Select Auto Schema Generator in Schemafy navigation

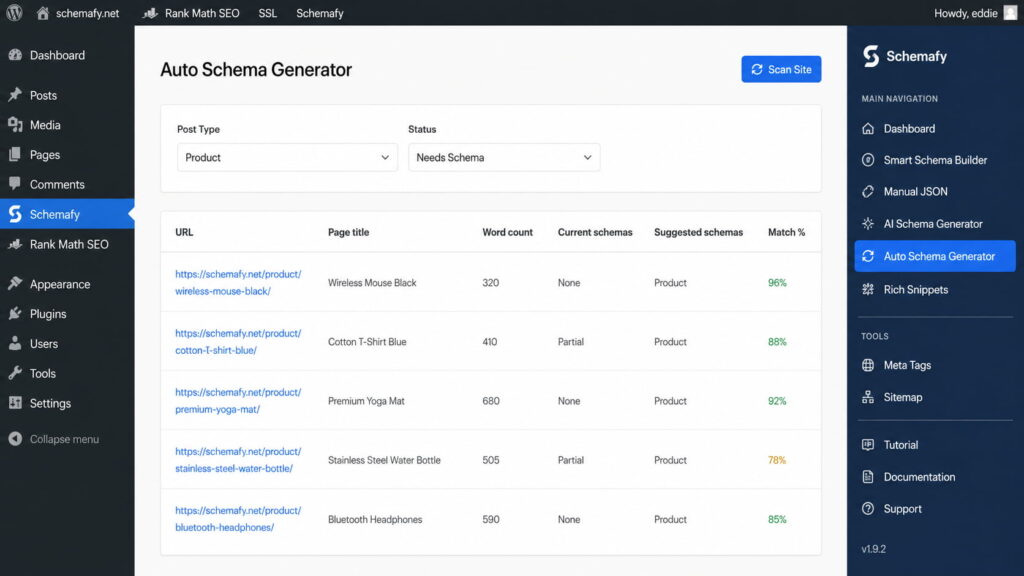[x=935, y=256]
